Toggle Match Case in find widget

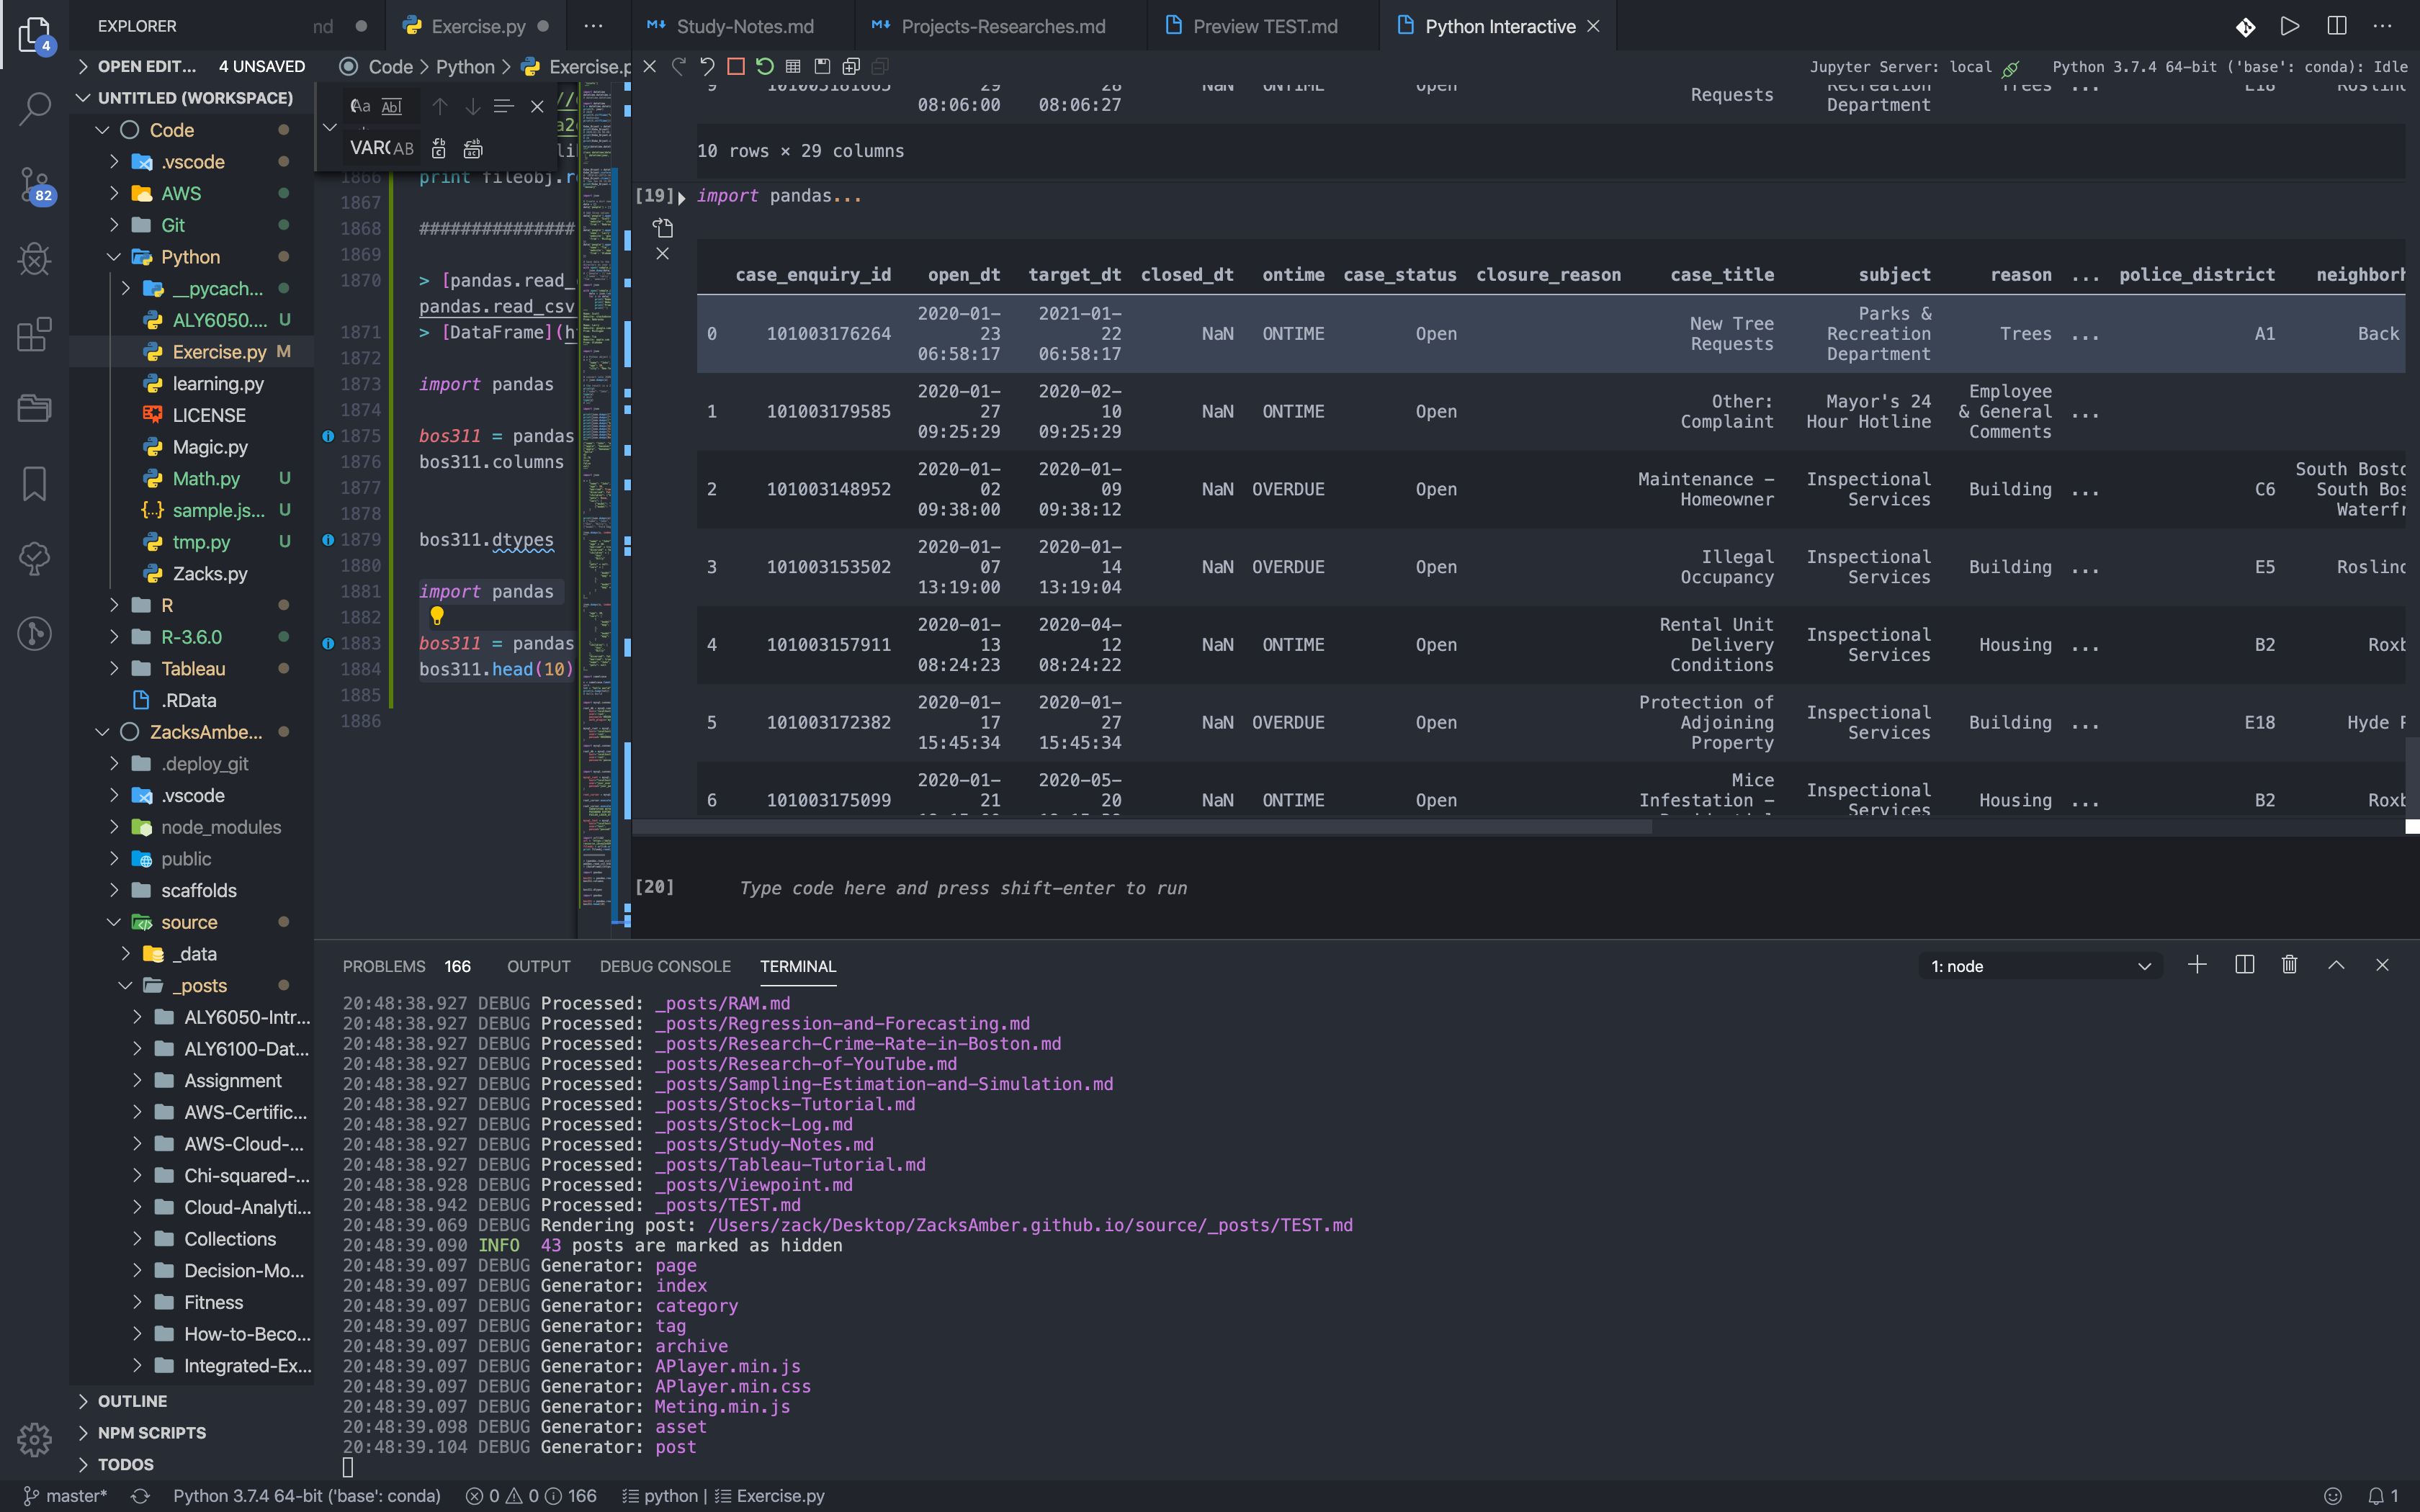(360, 107)
